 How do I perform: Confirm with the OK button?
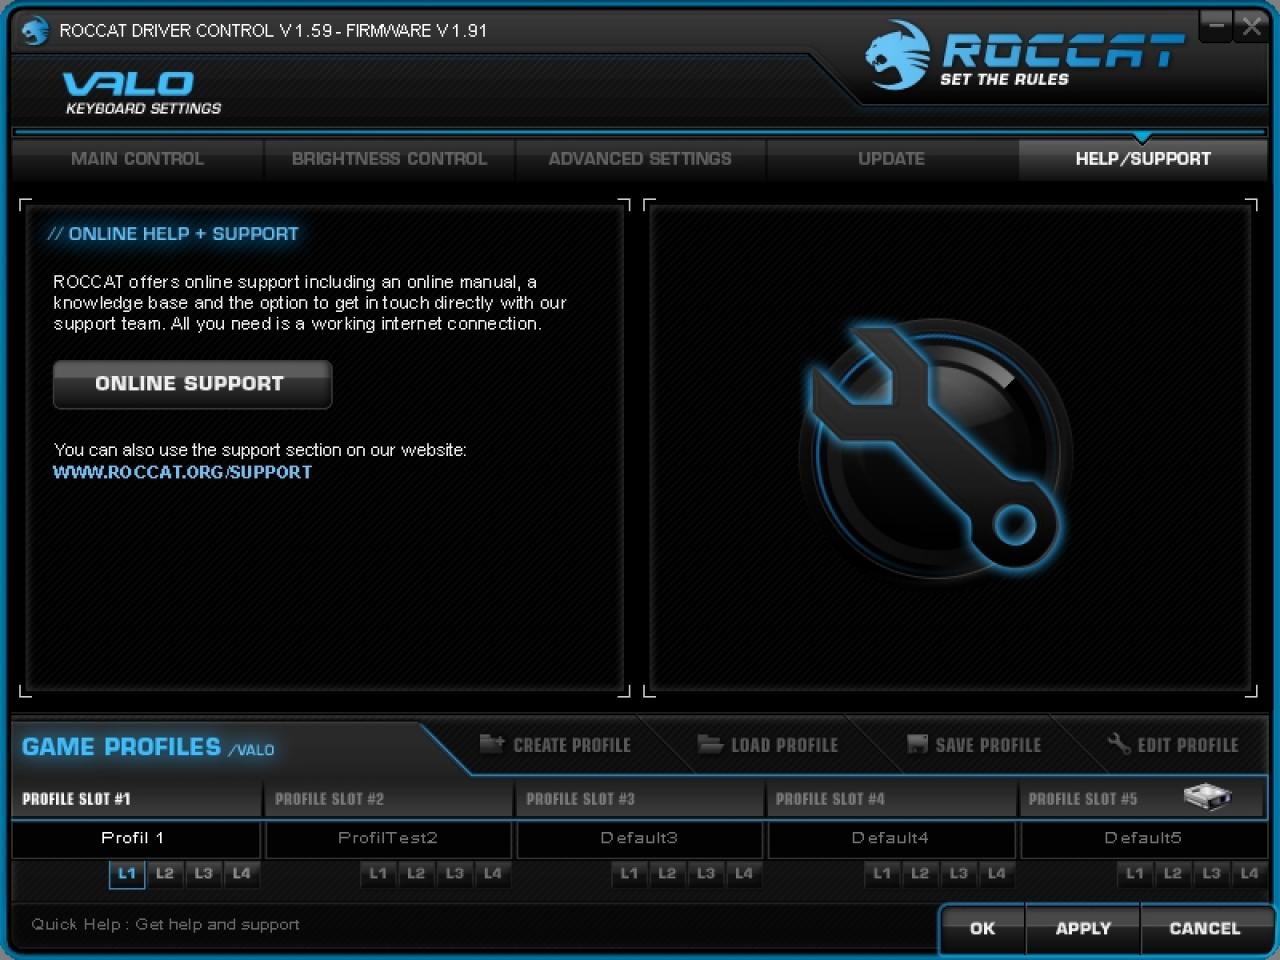click(982, 929)
